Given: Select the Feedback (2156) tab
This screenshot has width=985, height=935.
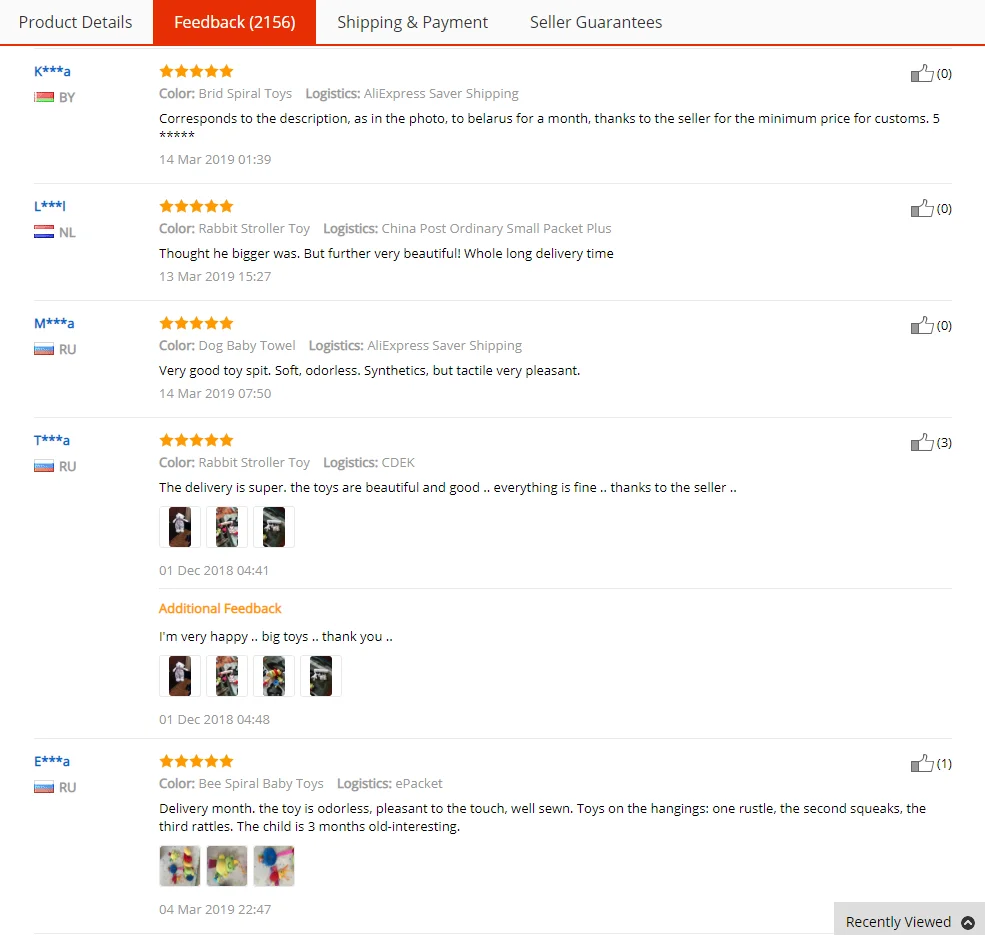Looking at the screenshot, I should (x=234, y=22).
